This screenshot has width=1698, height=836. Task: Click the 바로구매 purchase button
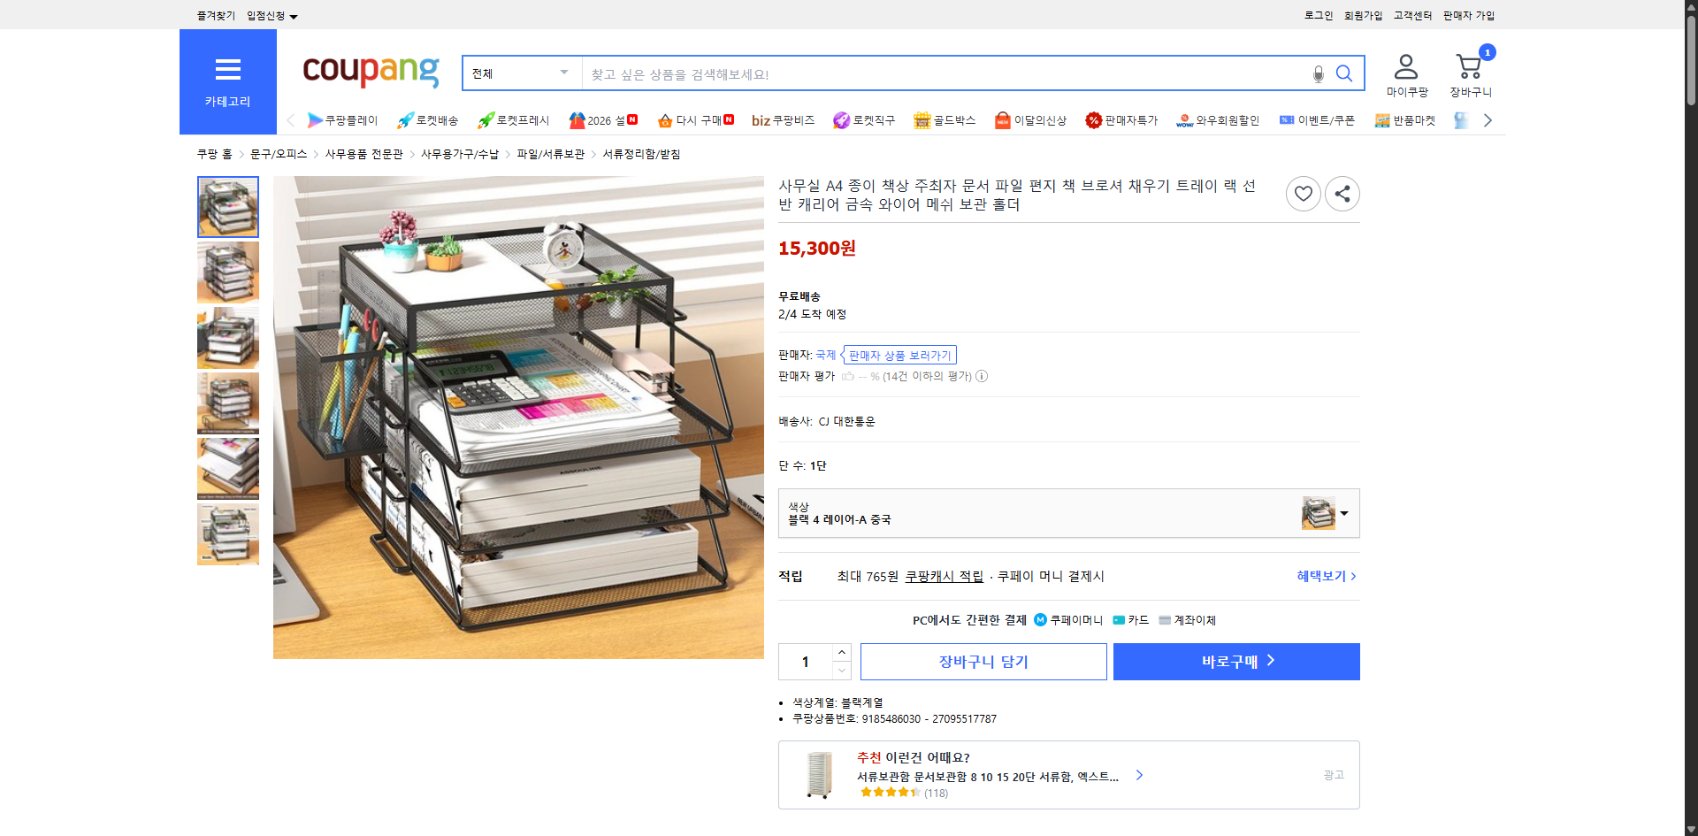pyautogui.click(x=1236, y=660)
